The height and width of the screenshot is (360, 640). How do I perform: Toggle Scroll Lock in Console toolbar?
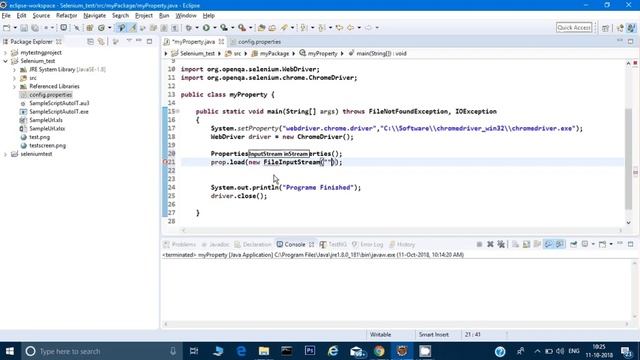tap(526, 244)
